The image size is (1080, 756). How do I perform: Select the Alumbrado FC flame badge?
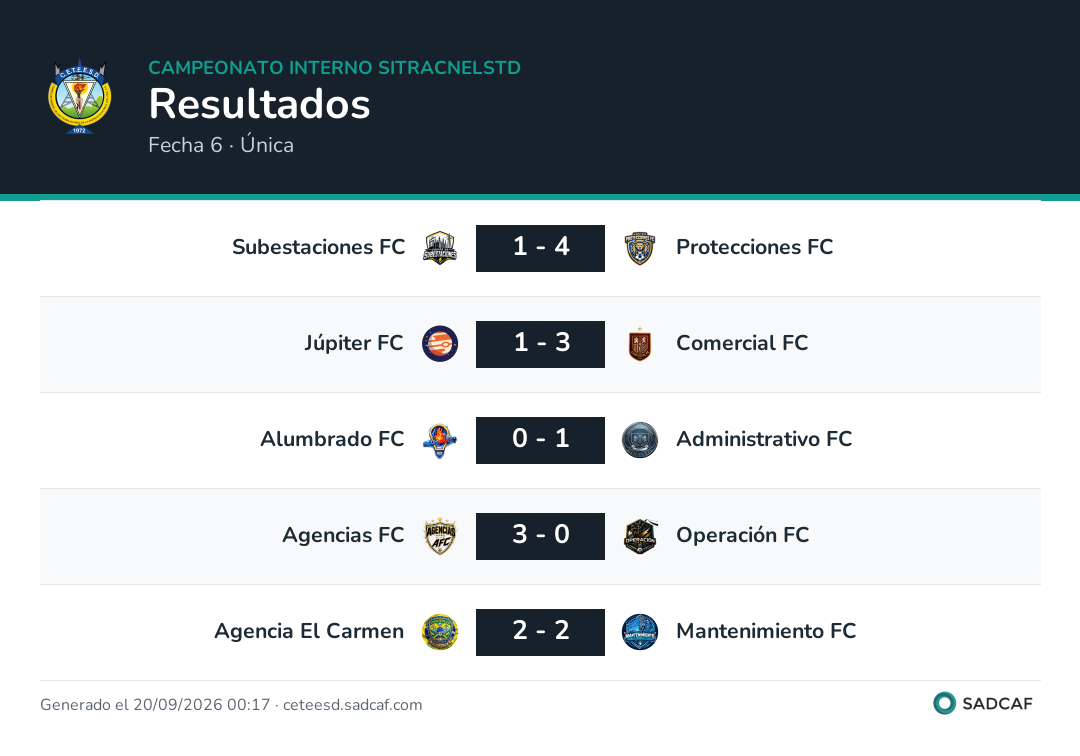(x=440, y=440)
